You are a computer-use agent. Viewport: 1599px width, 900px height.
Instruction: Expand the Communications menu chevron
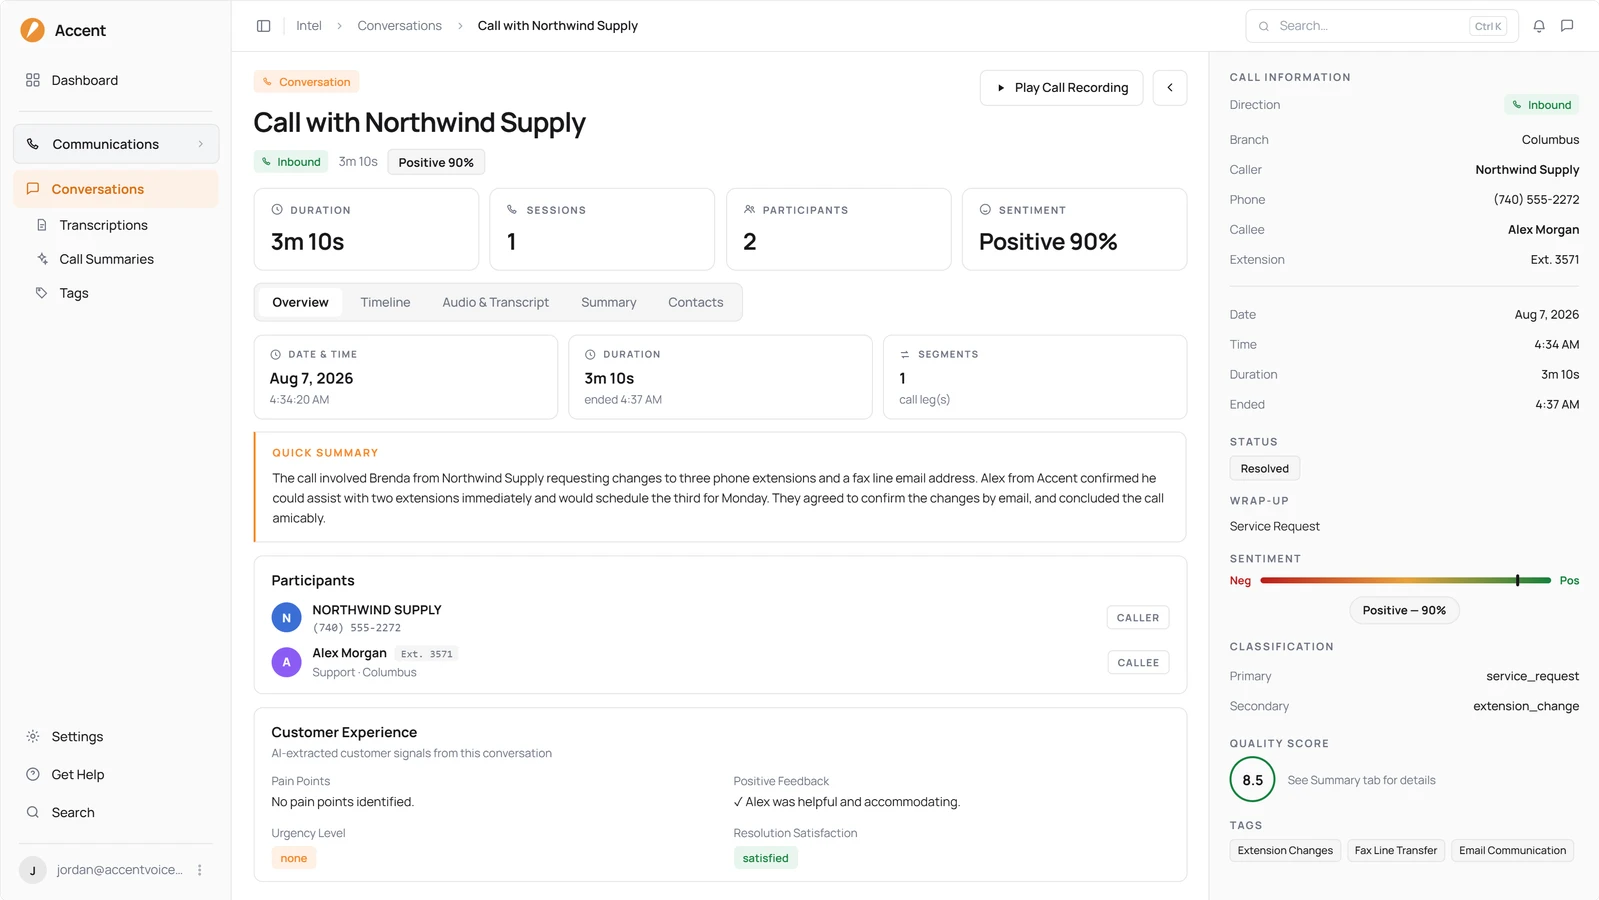pyautogui.click(x=201, y=144)
